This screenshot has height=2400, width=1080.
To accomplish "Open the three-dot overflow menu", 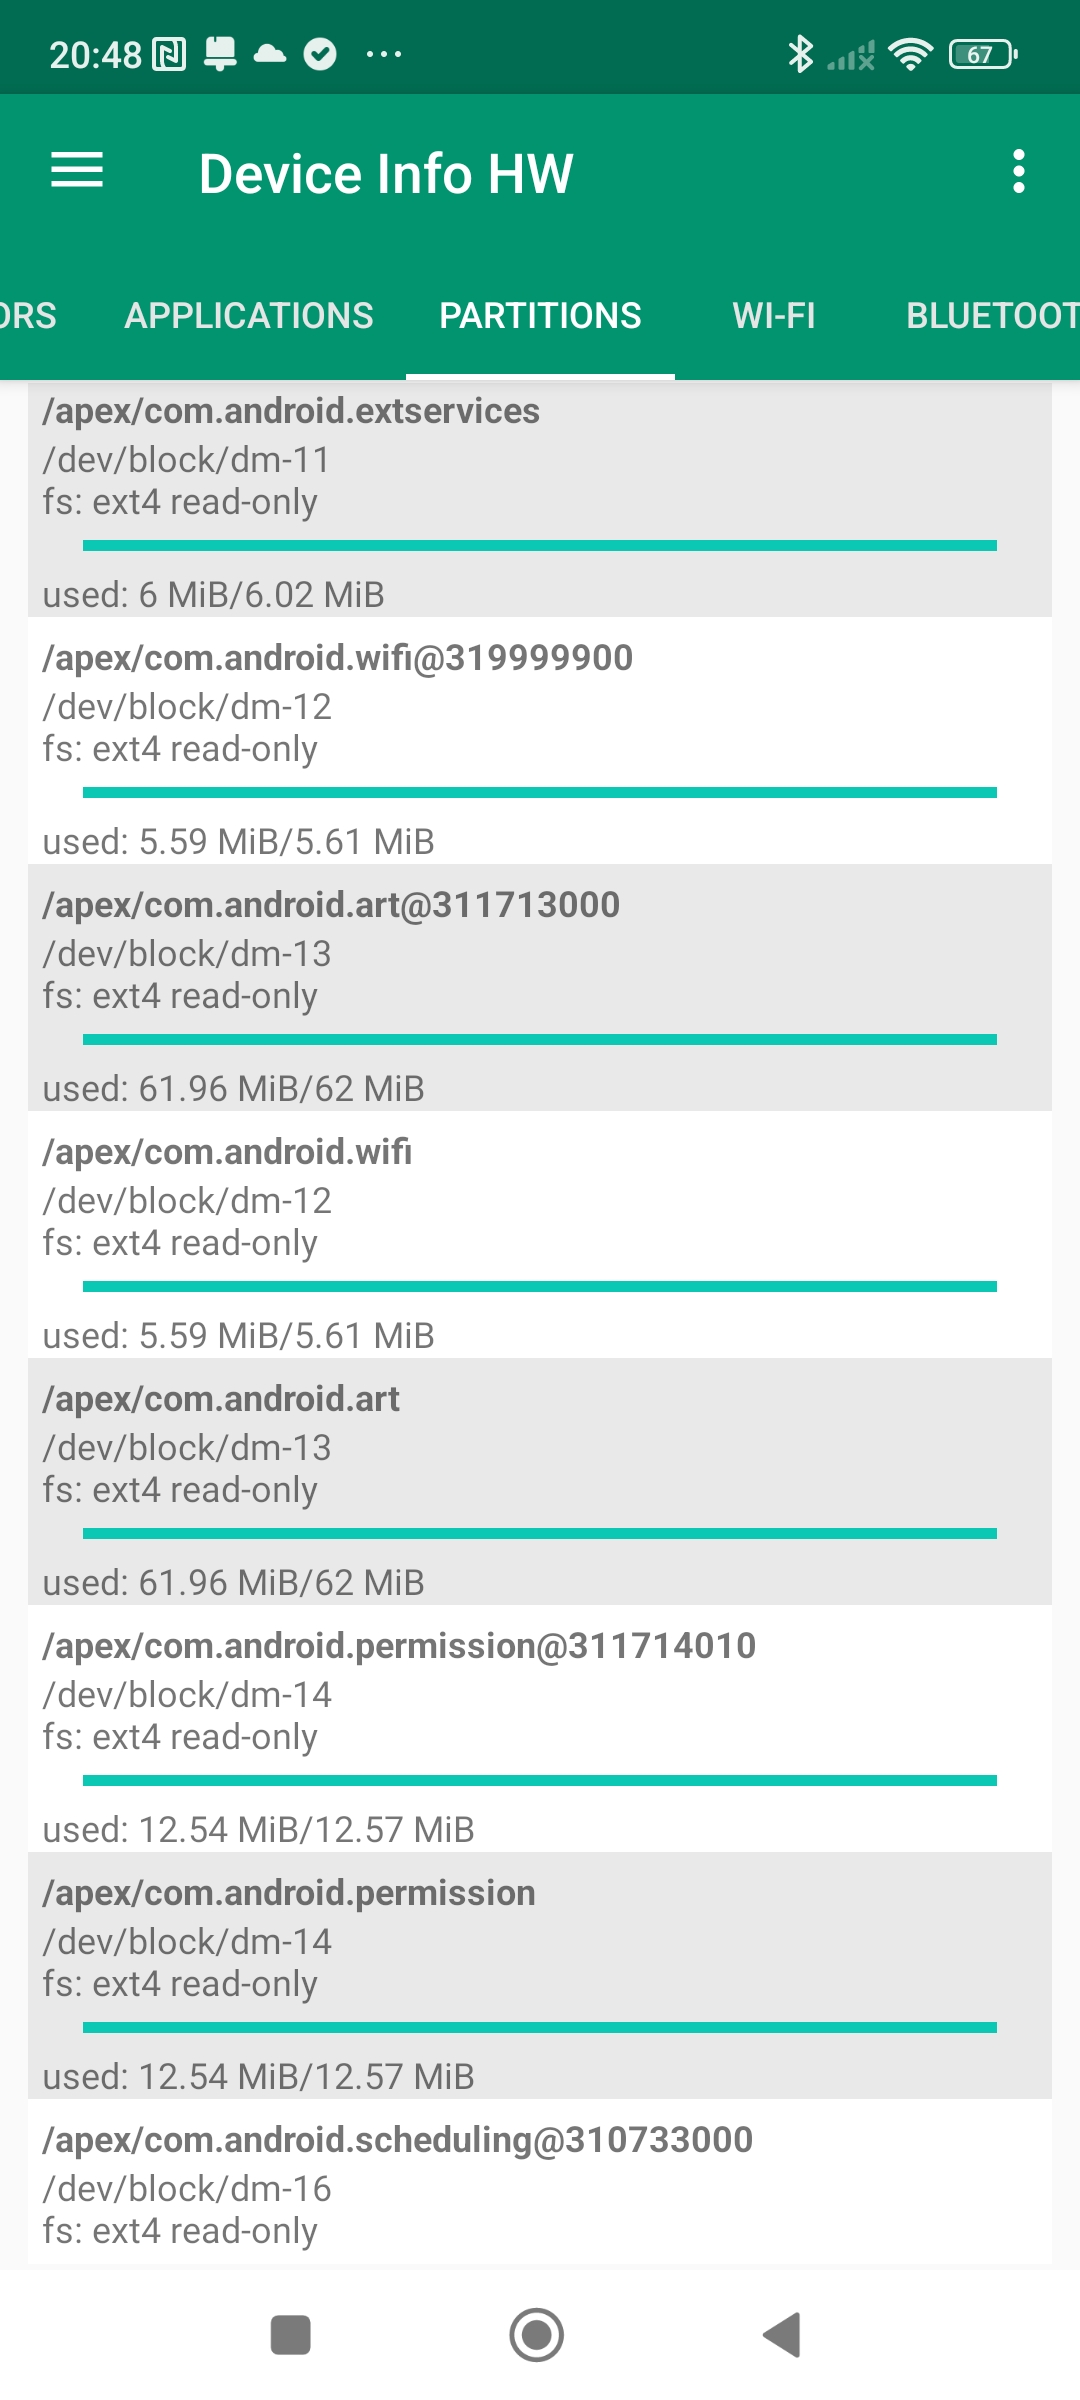I will click(1018, 171).
